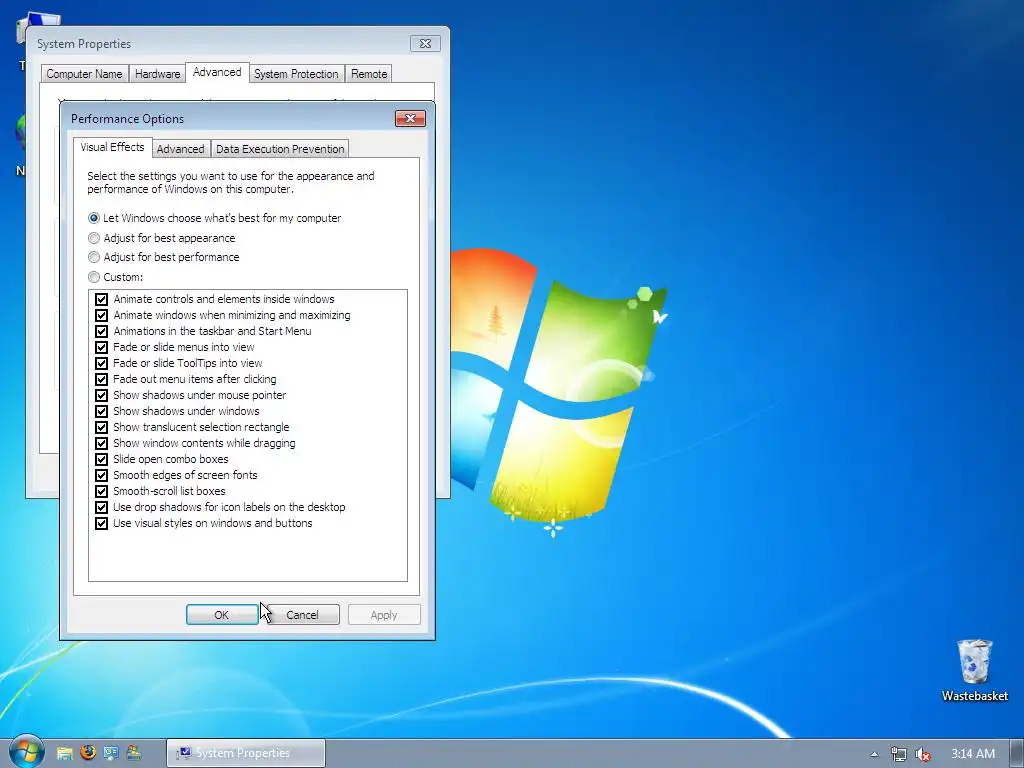Click the network tray icon
1024x768 pixels.
(899, 754)
